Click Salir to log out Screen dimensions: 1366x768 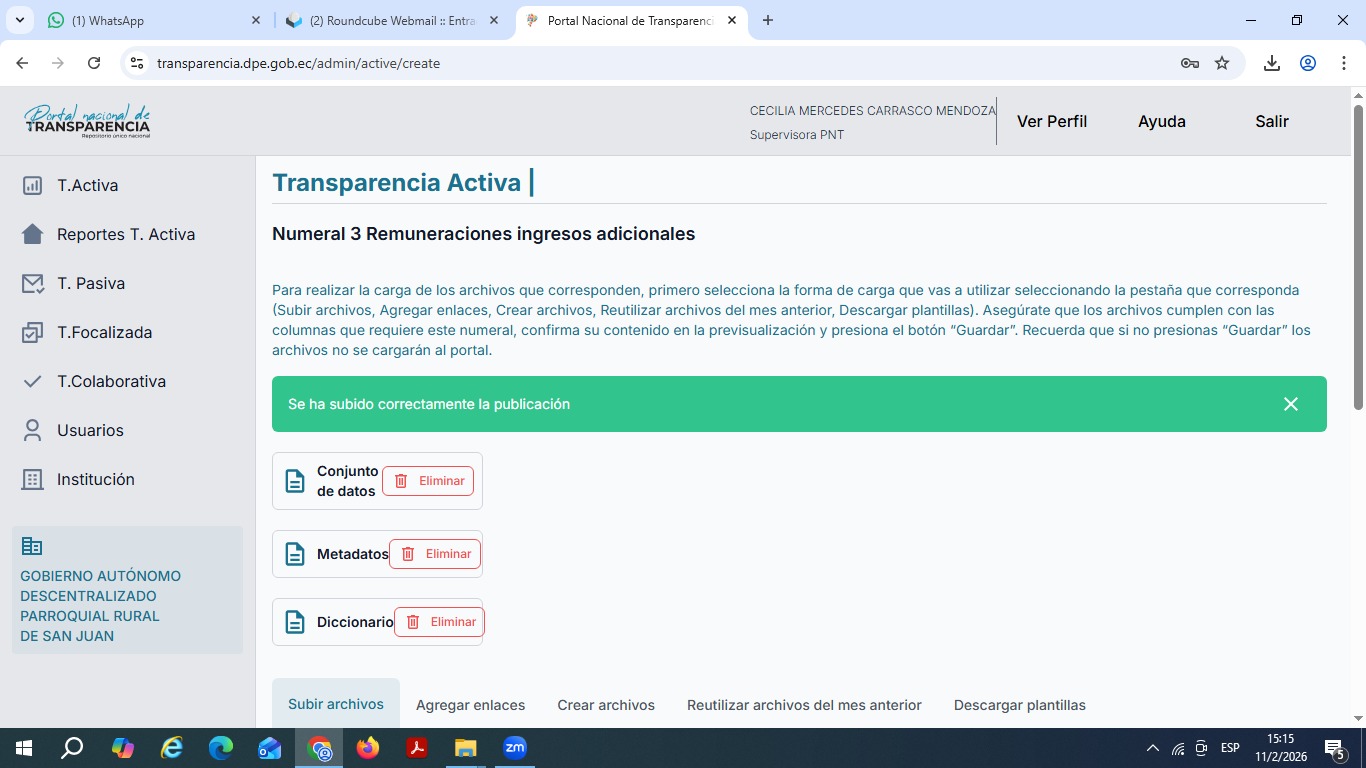coord(1271,121)
